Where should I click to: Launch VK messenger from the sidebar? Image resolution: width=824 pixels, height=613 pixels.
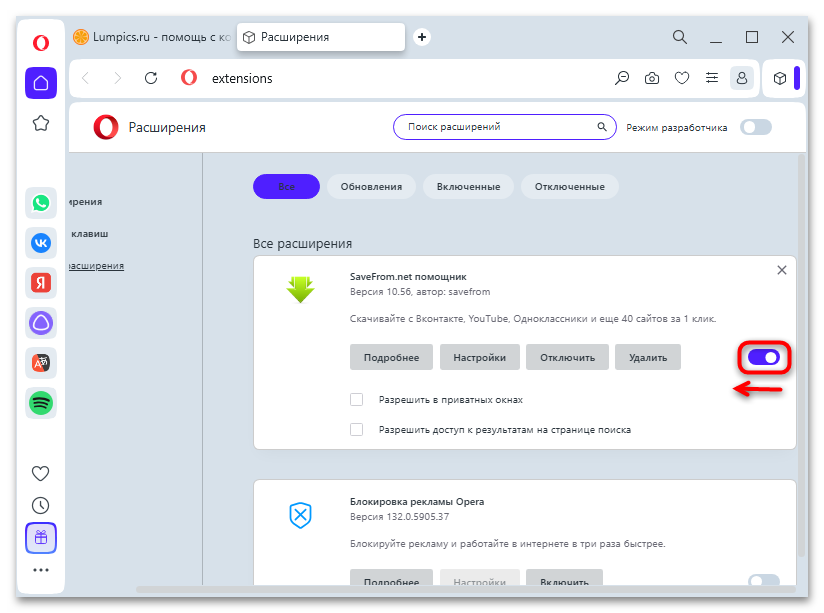[41, 243]
